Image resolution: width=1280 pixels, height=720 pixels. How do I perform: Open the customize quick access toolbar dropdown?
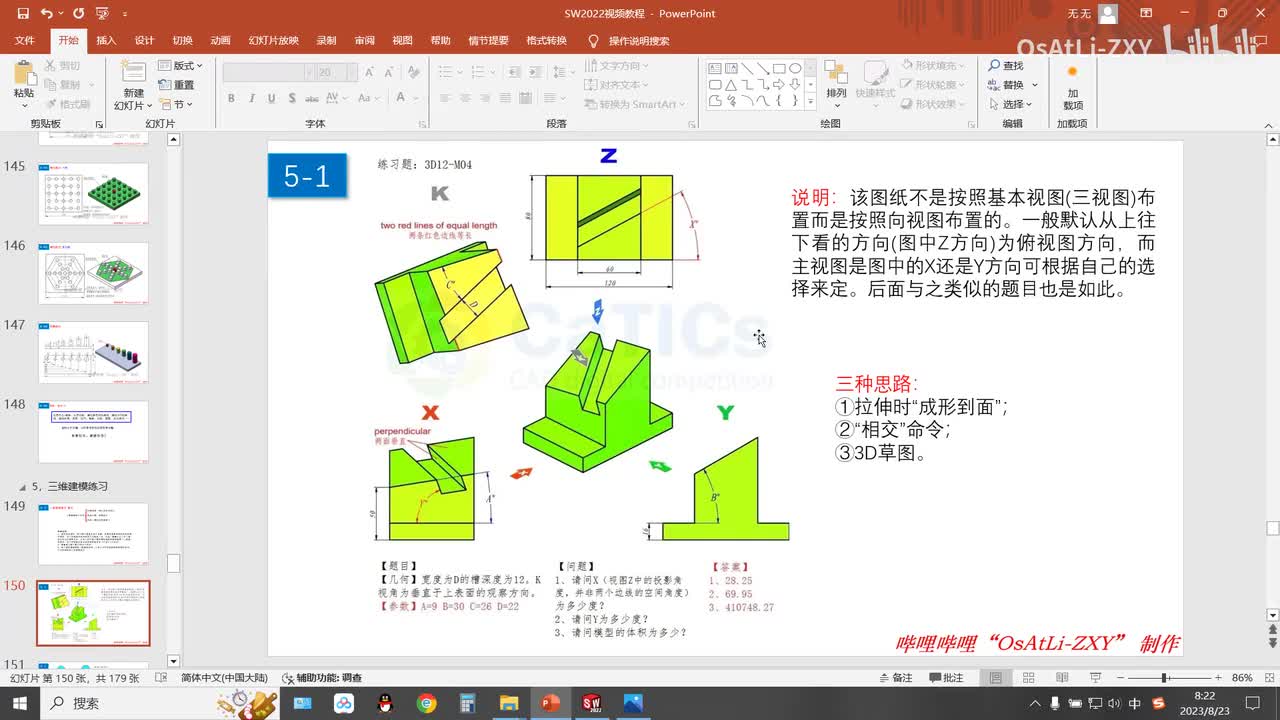coord(125,14)
